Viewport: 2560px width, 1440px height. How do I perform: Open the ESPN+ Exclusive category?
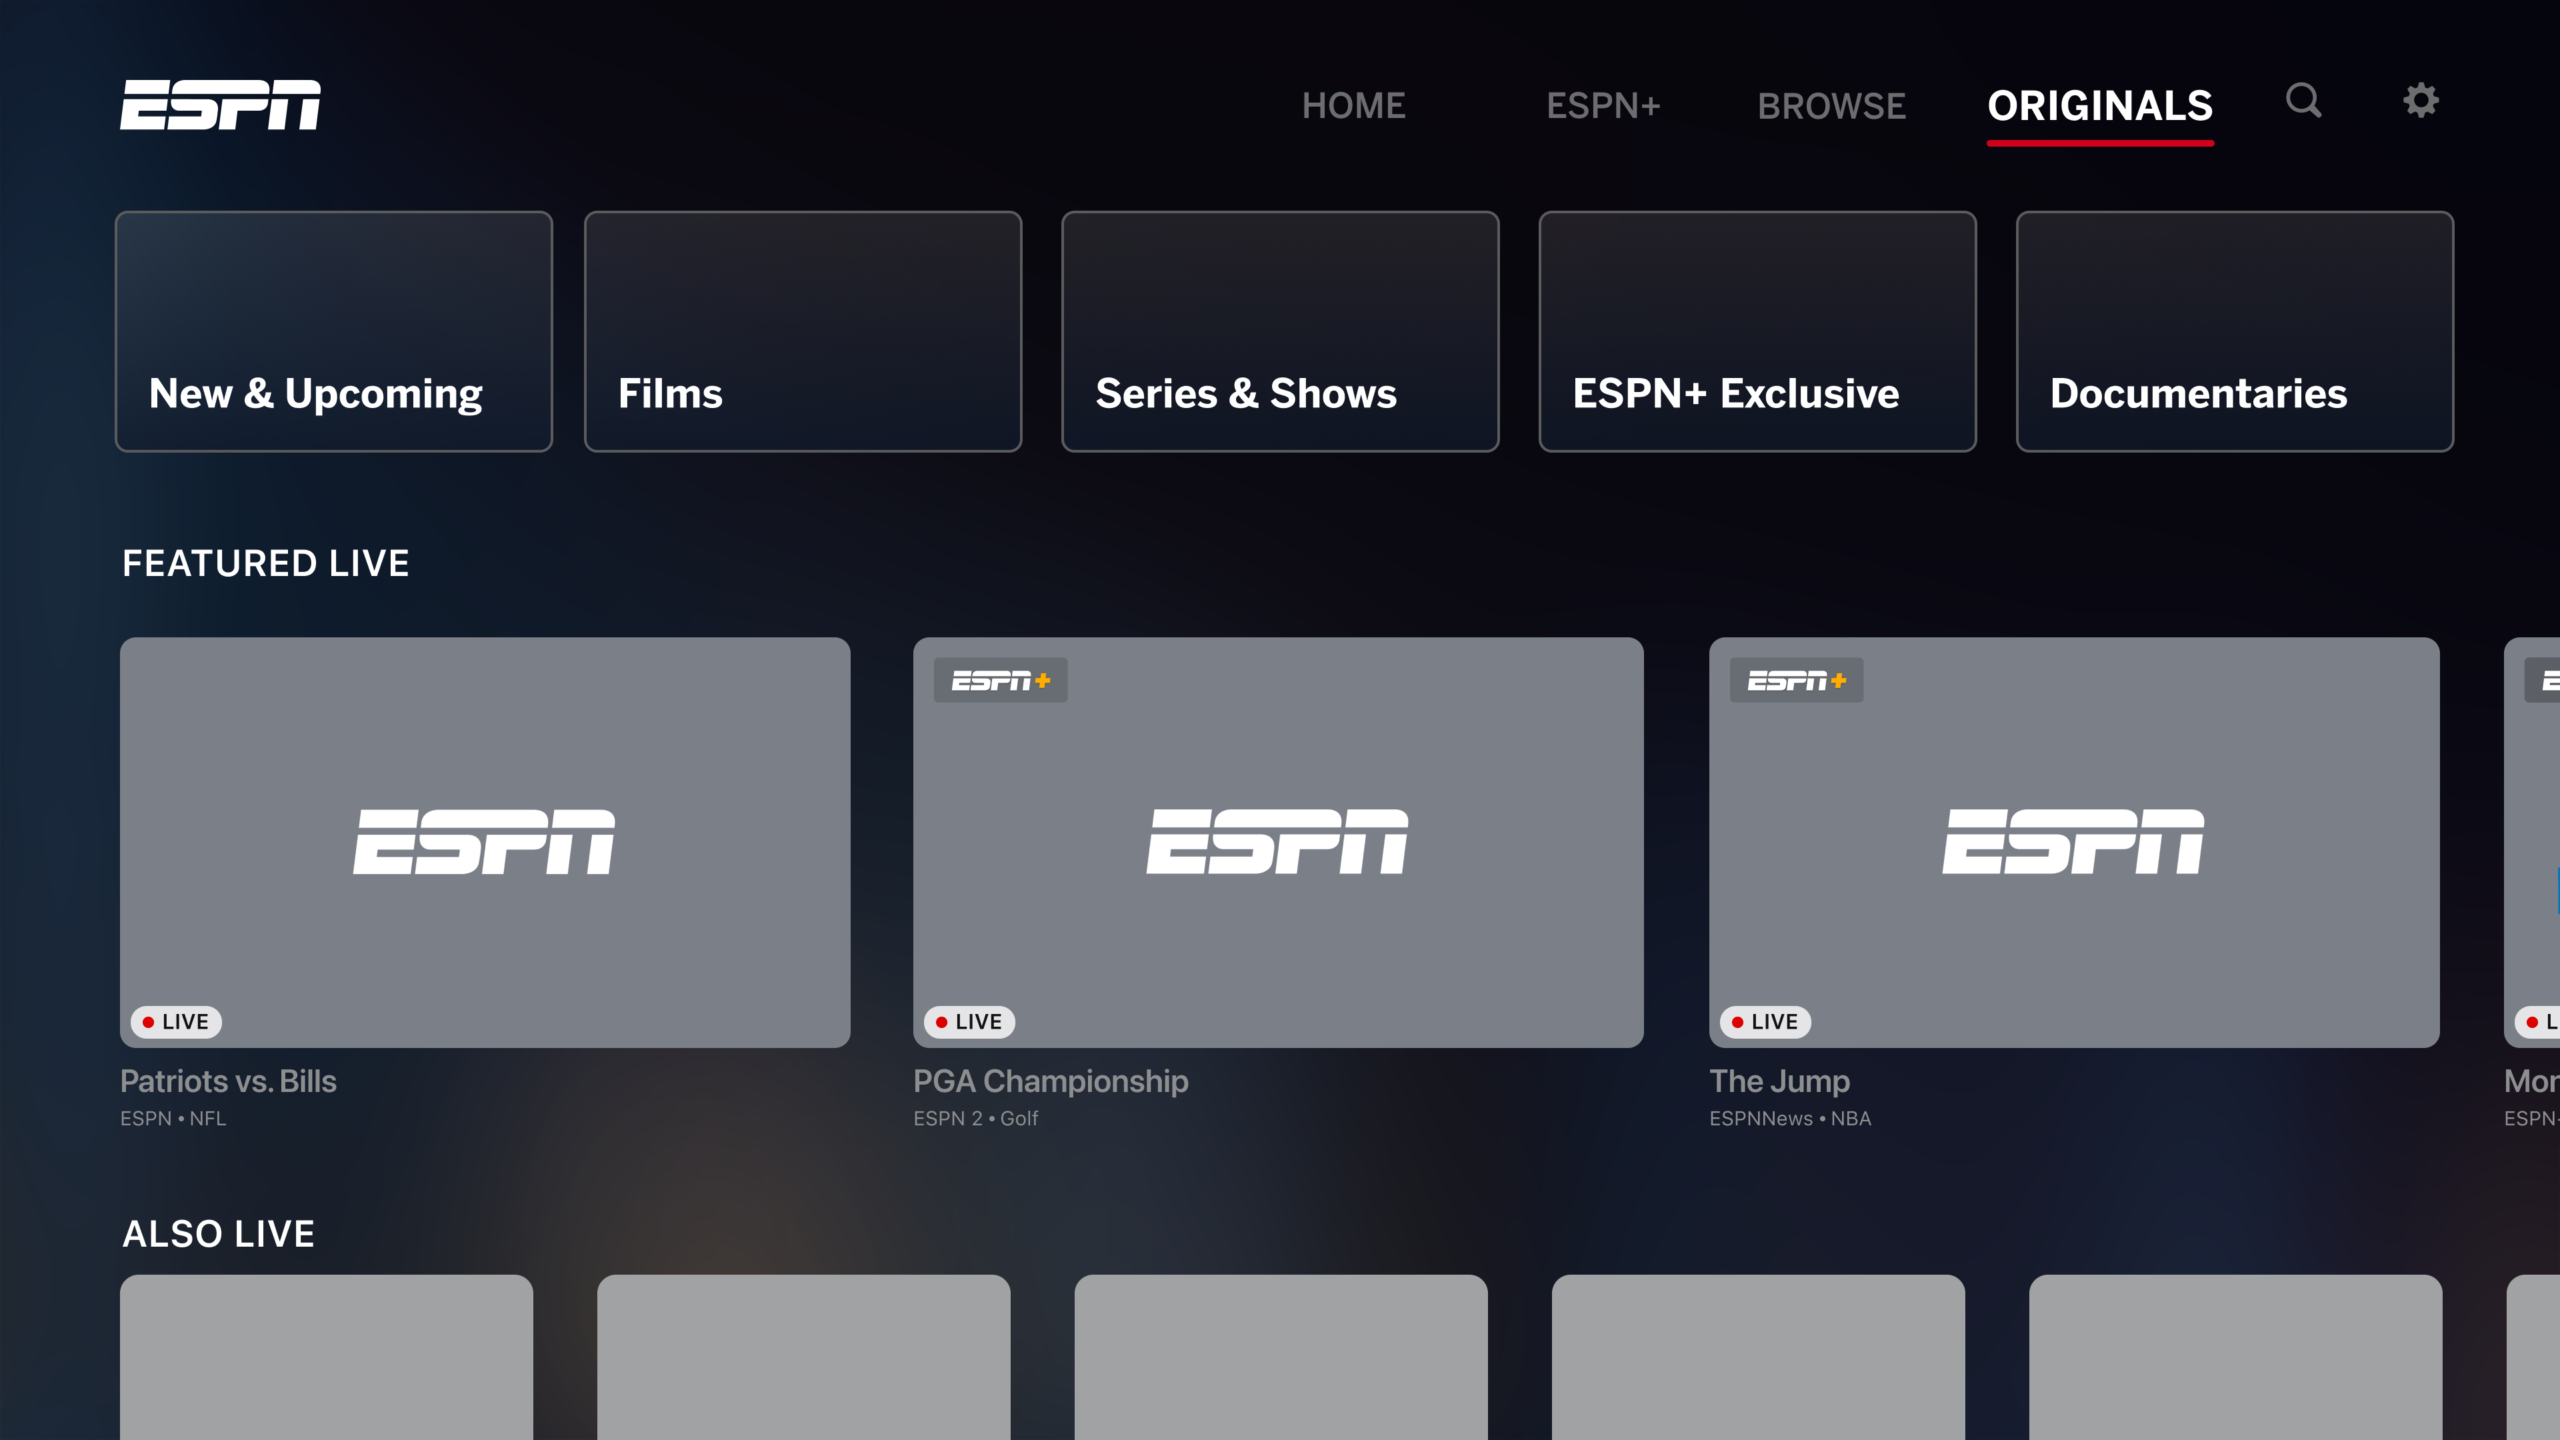coord(1757,331)
